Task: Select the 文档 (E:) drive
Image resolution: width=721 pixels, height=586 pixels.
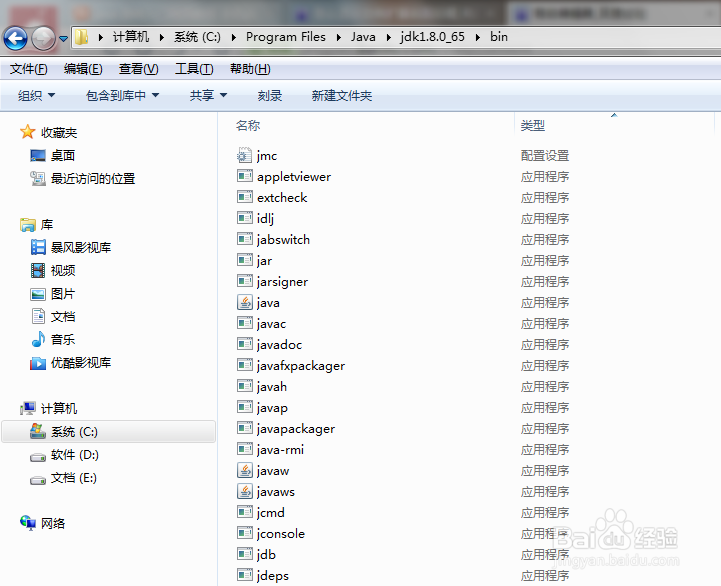Action: coord(74,478)
